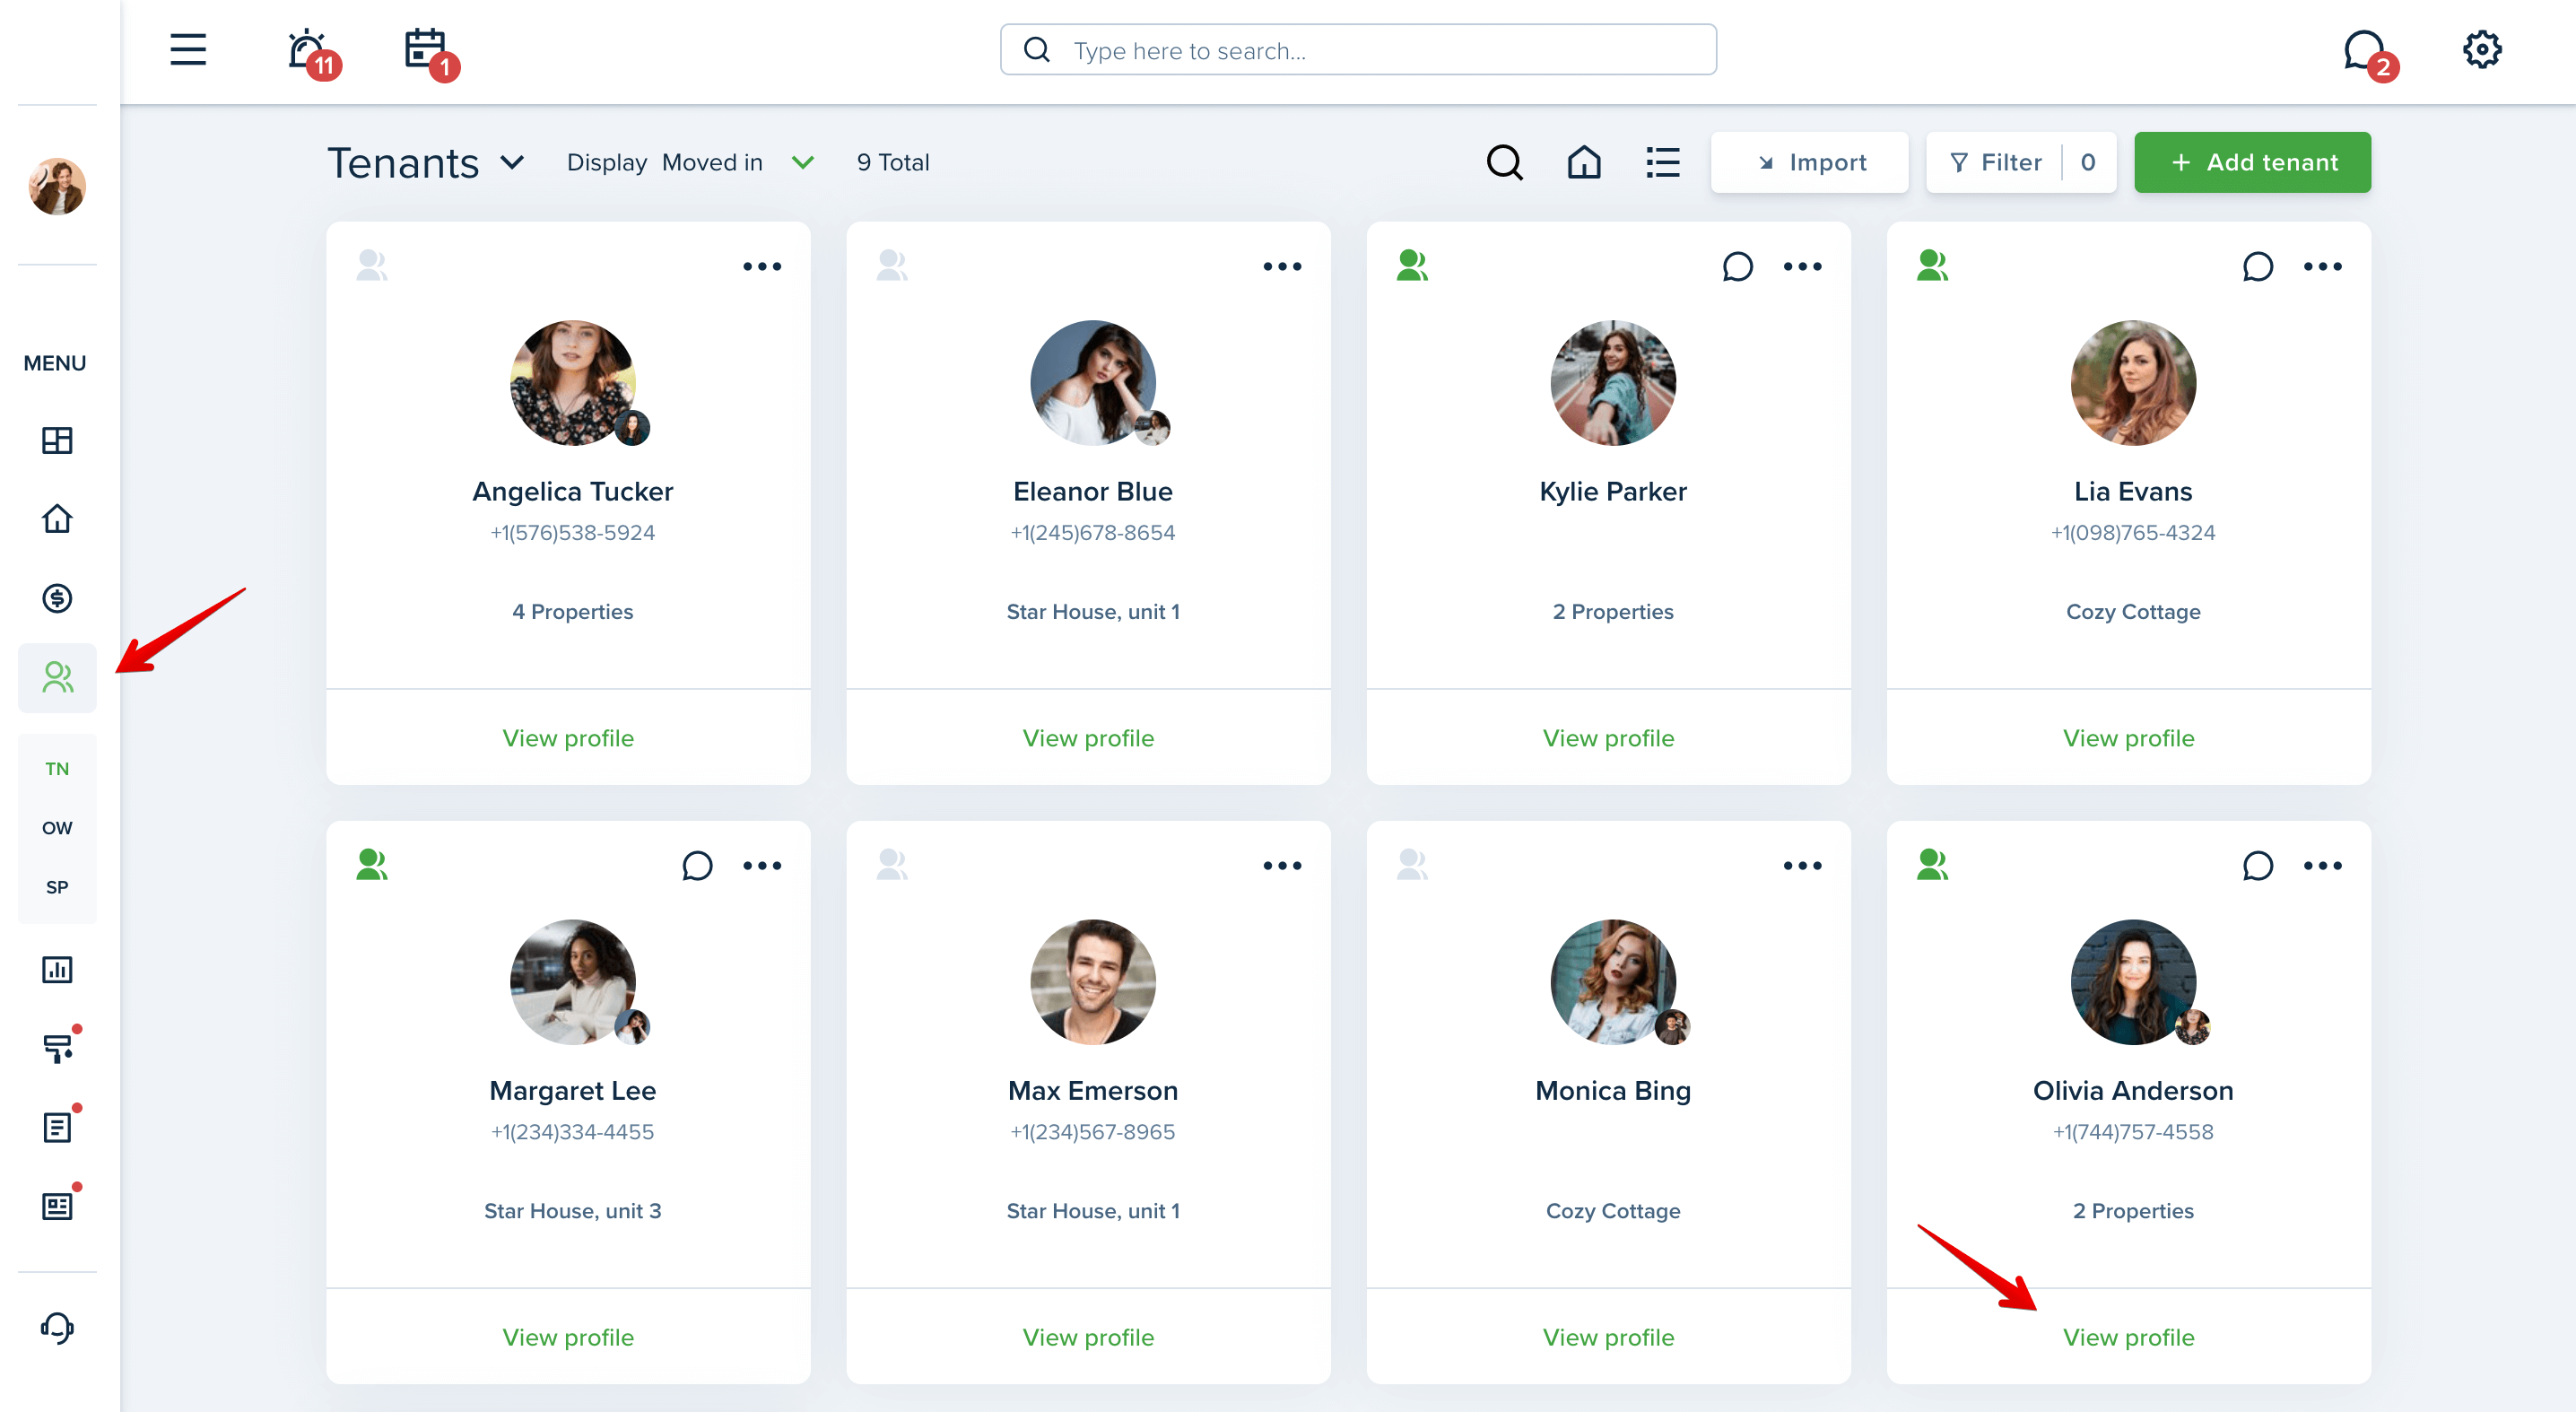This screenshot has width=2576, height=1412.
Task: Select the People contacts icon in the sidebar
Action: (x=57, y=677)
